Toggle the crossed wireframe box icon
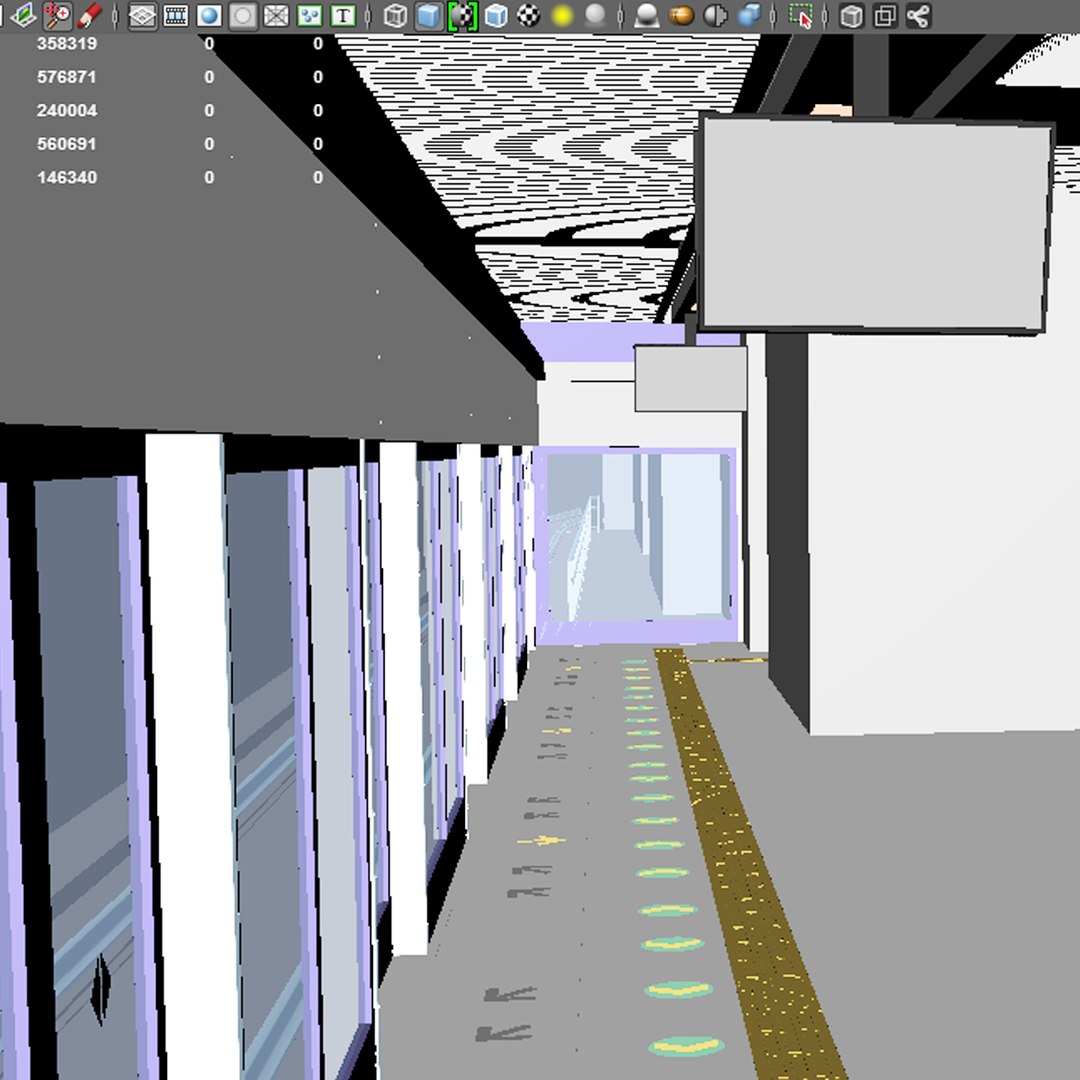This screenshot has height=1080, width=1080. tap(276, 15)
